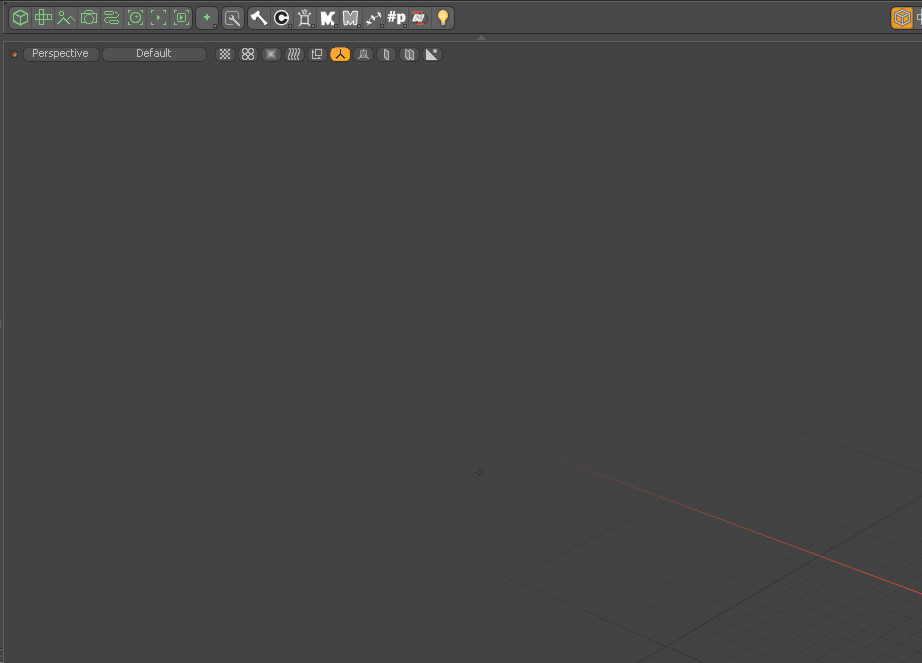Click the green winding curve icon
This screenshot has height=663, width=922.
112,18
